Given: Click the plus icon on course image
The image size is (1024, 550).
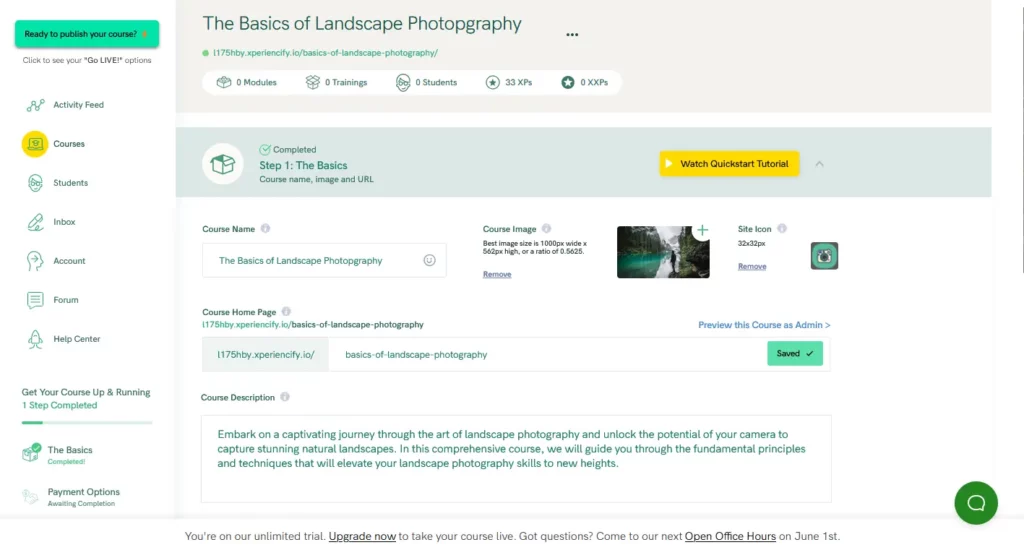Looking at the screenshot, I should click(x=702, y=230).
